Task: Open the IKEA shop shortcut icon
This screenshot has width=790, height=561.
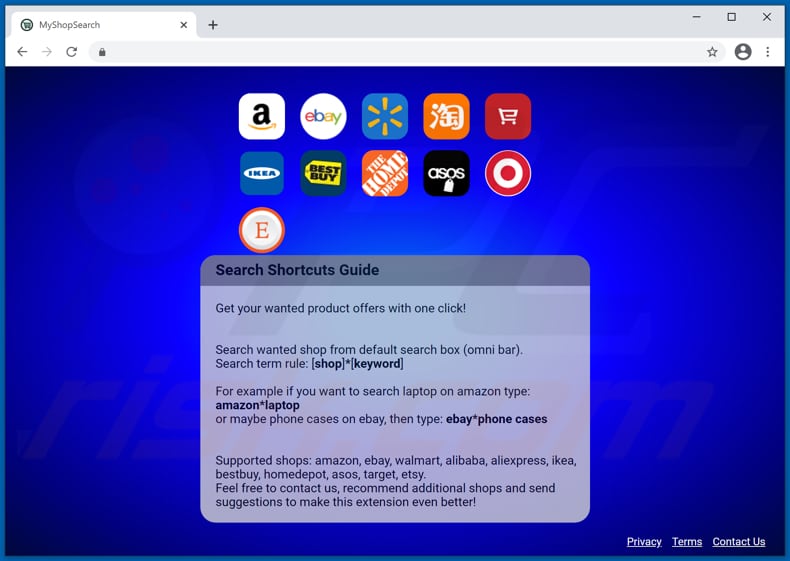Action: point(261,173)
